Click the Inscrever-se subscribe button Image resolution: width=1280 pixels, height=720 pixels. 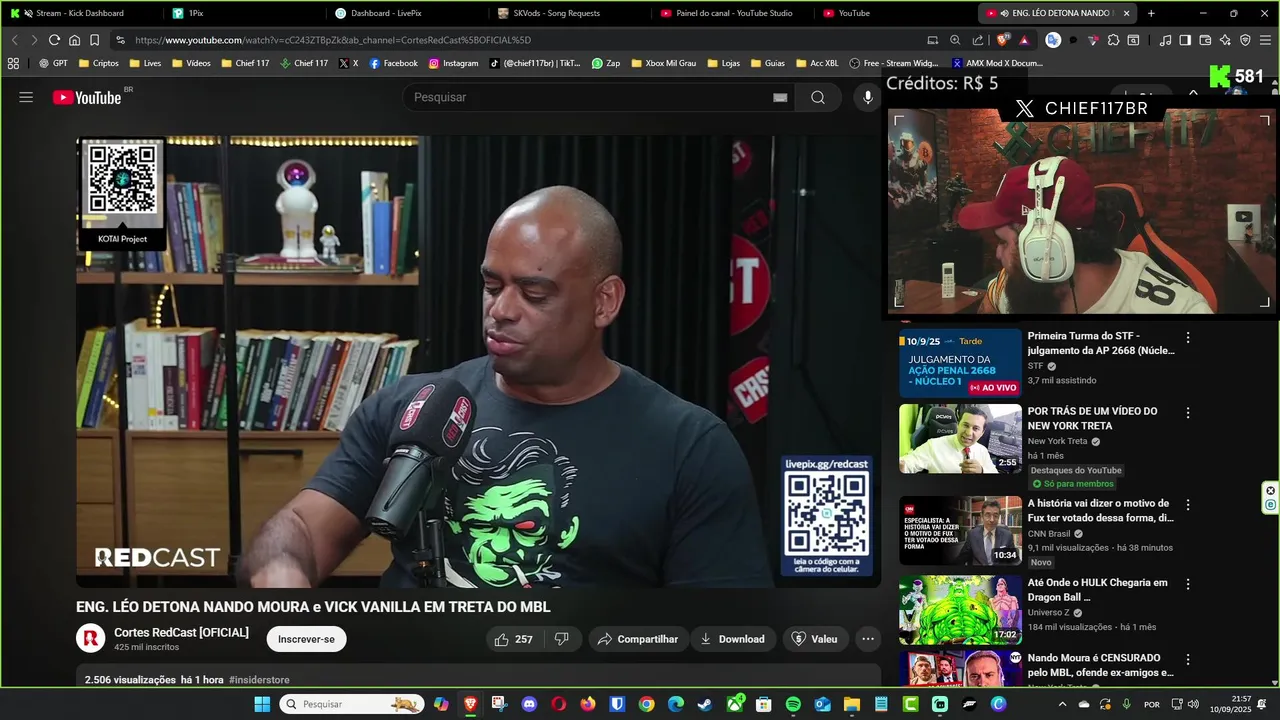pyautogui.click(x=306, y=639)
